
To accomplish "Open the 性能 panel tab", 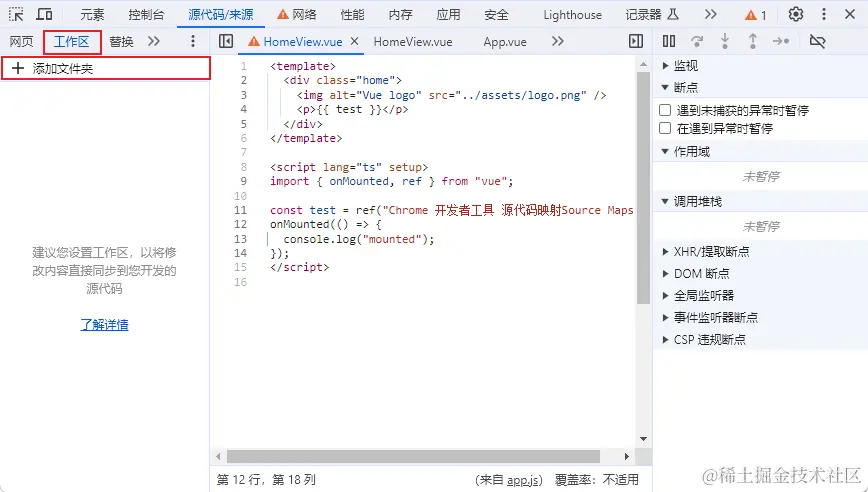I will click(353, 15).
